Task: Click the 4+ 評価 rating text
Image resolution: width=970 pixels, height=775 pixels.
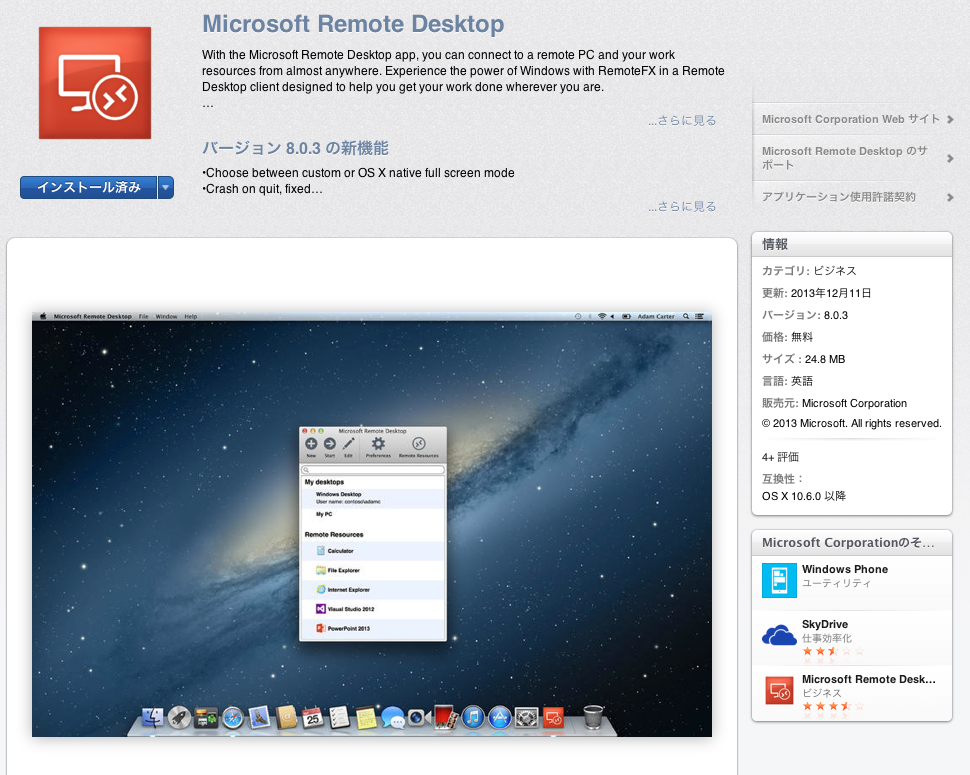Action: click(780, 457)
